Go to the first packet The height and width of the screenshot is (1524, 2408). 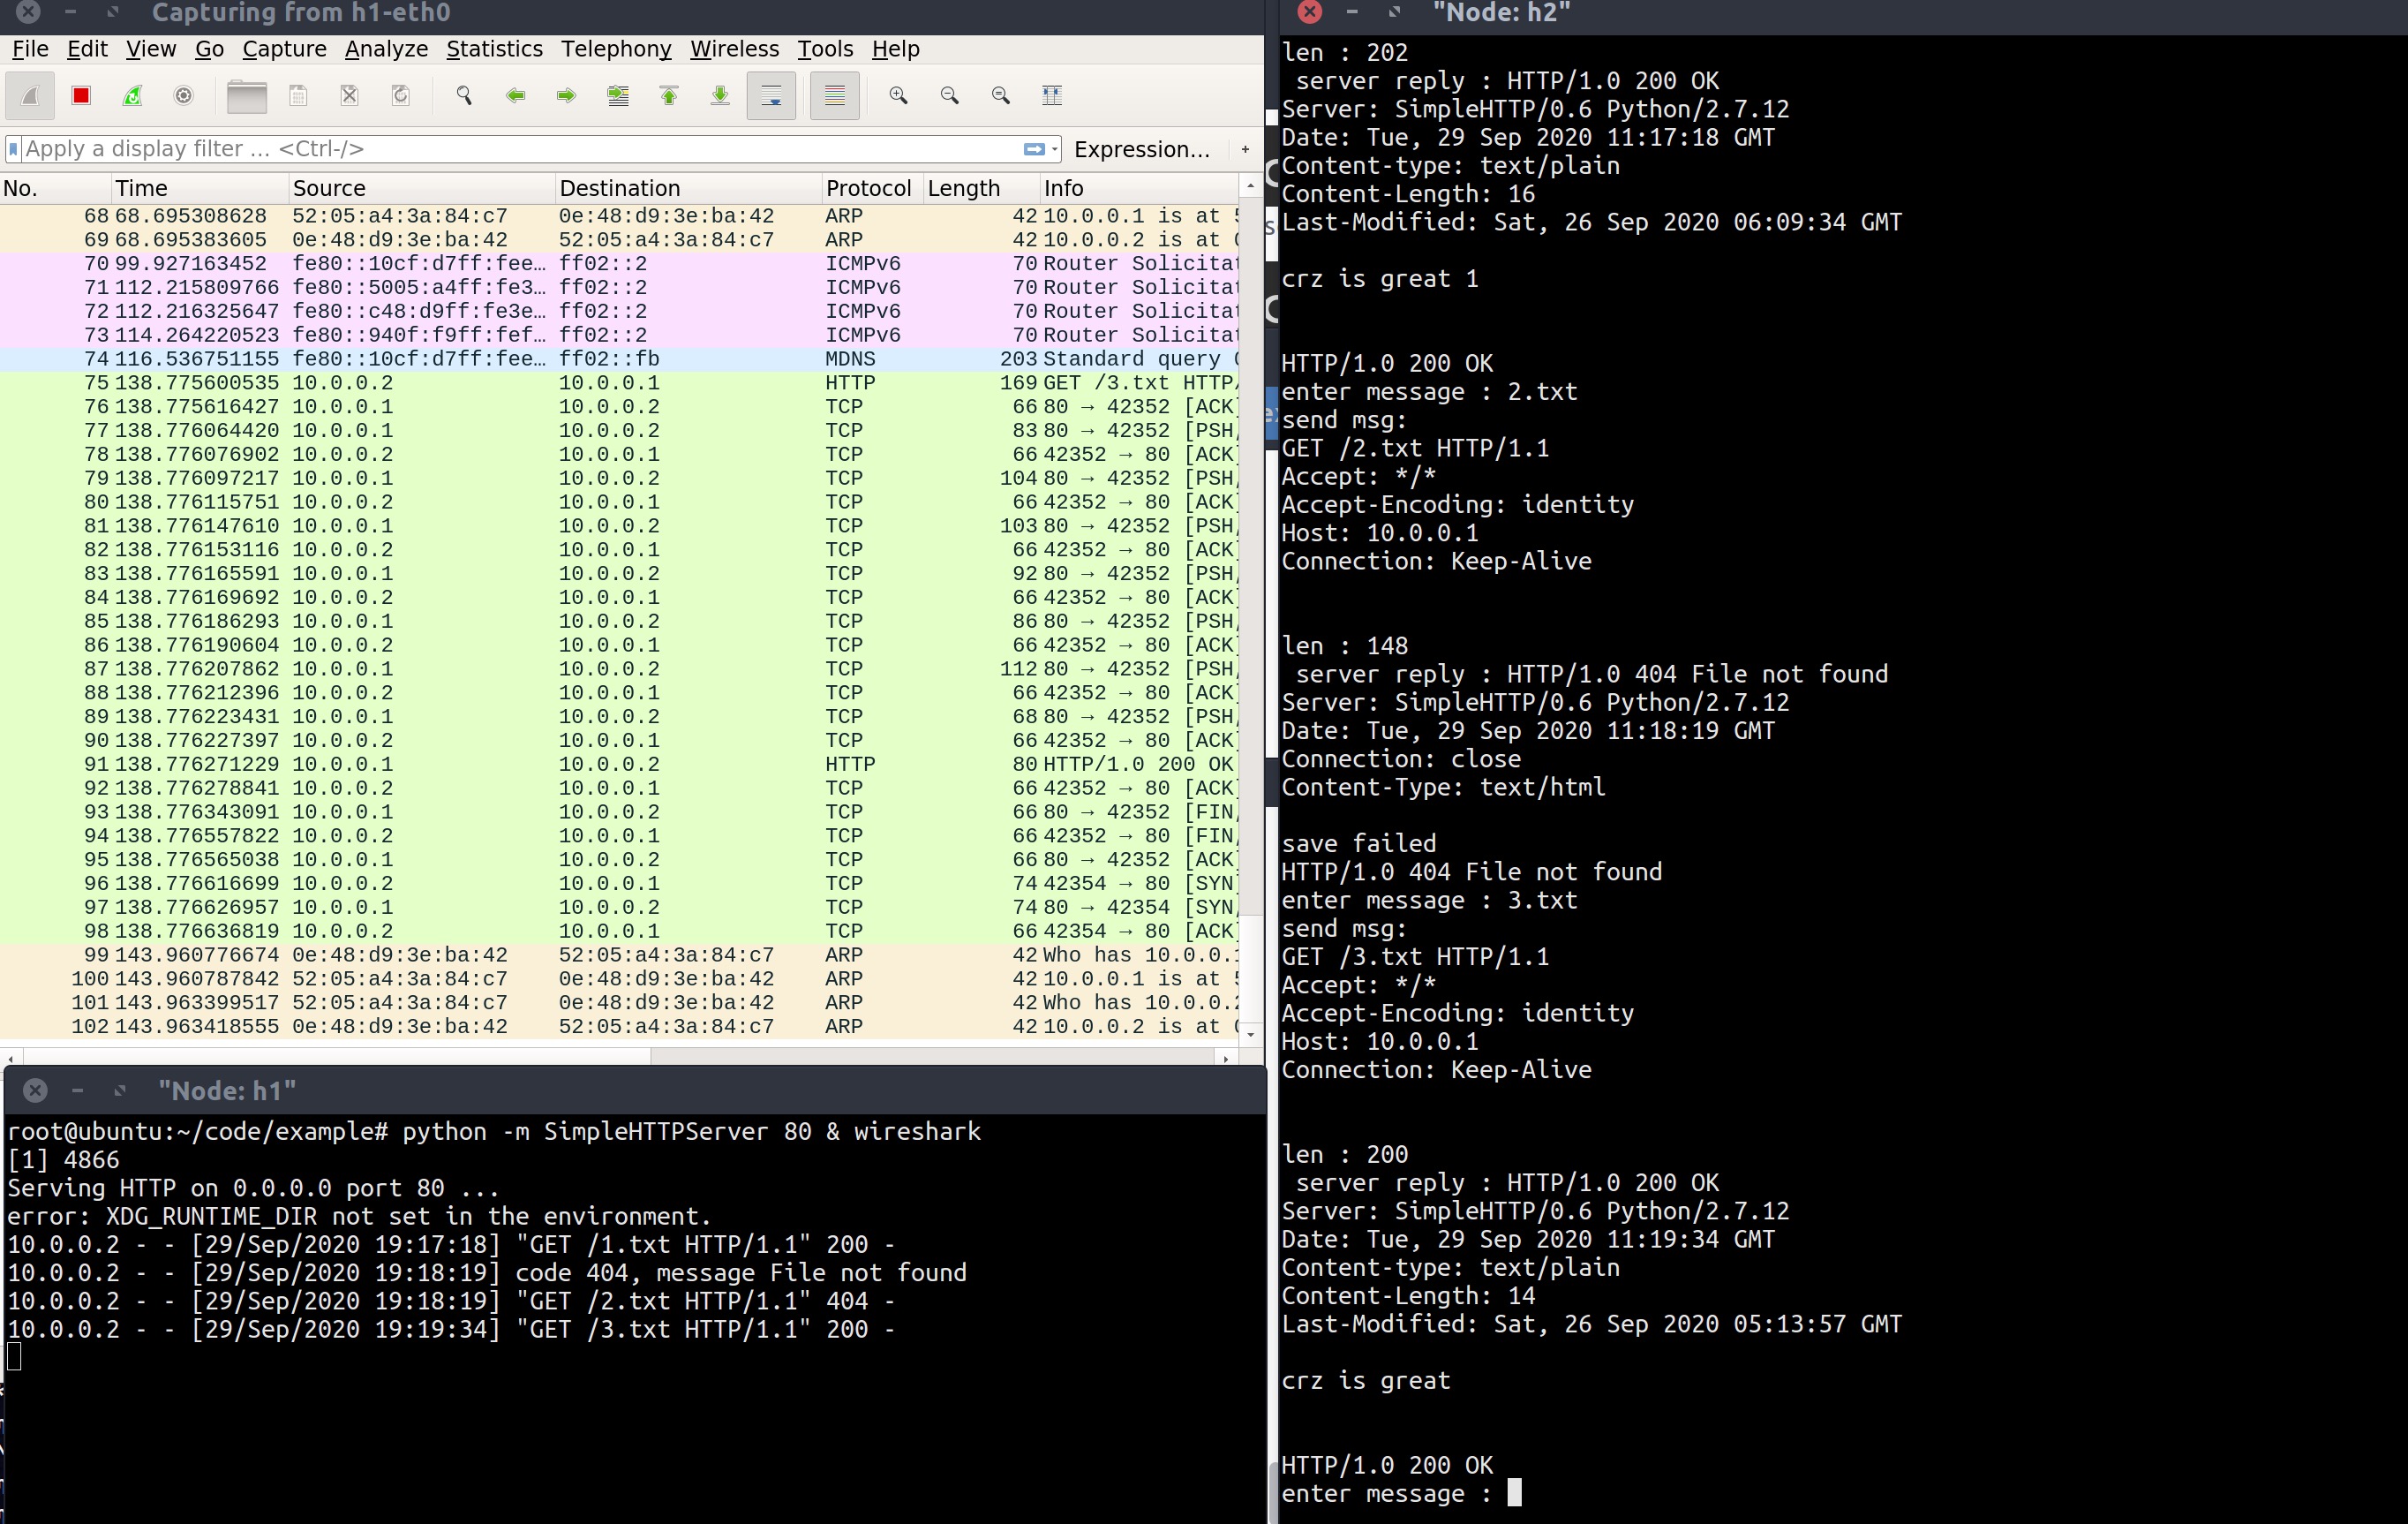(669, 96)
